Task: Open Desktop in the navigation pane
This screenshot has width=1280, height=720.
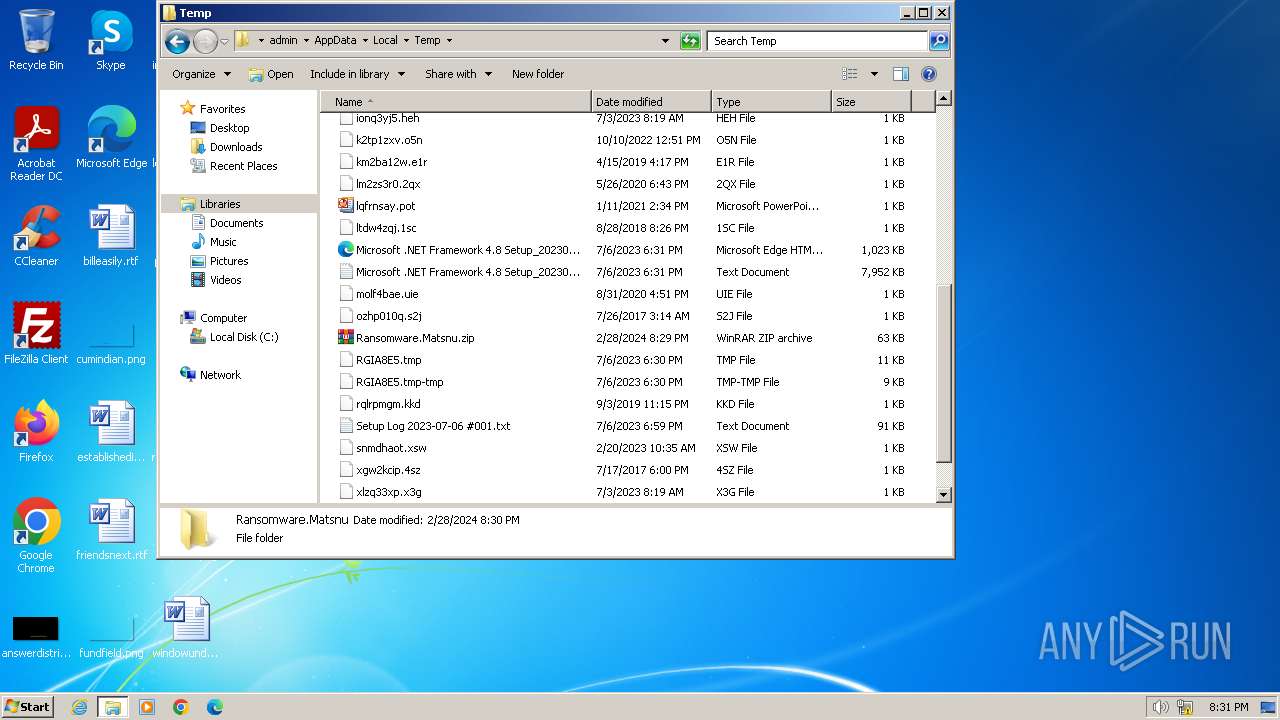Action: [229, 128]
